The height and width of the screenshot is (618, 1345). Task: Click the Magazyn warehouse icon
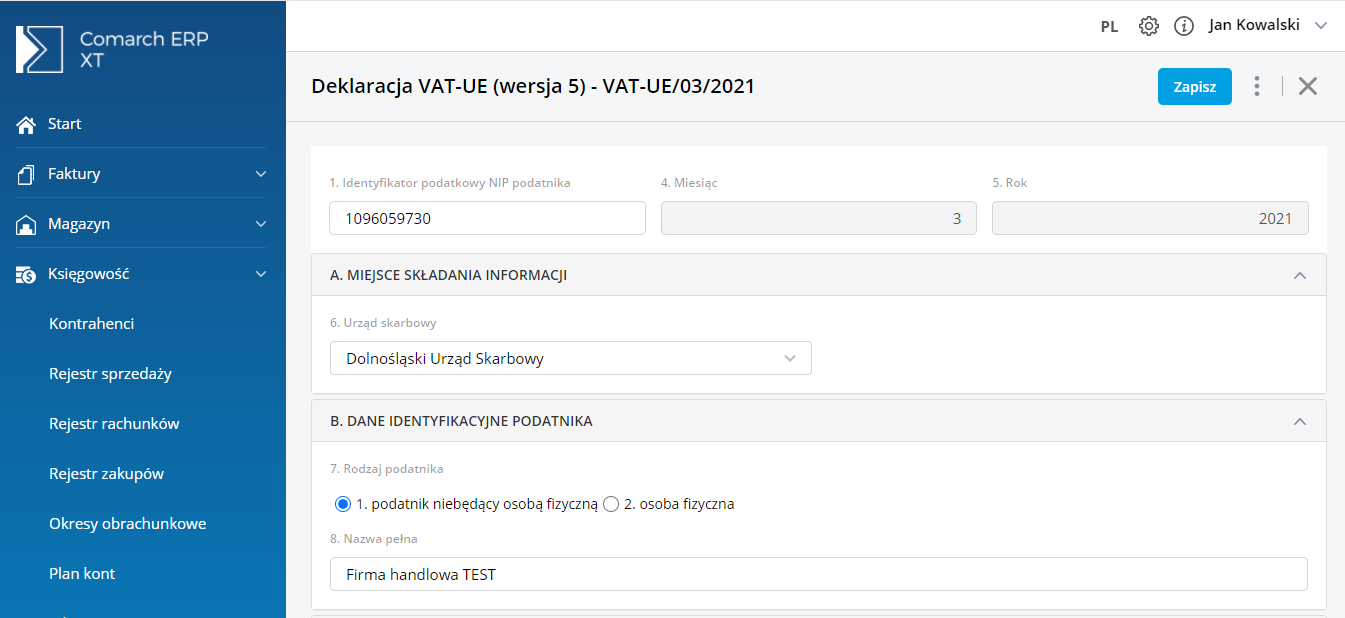(x=27, y=225)
